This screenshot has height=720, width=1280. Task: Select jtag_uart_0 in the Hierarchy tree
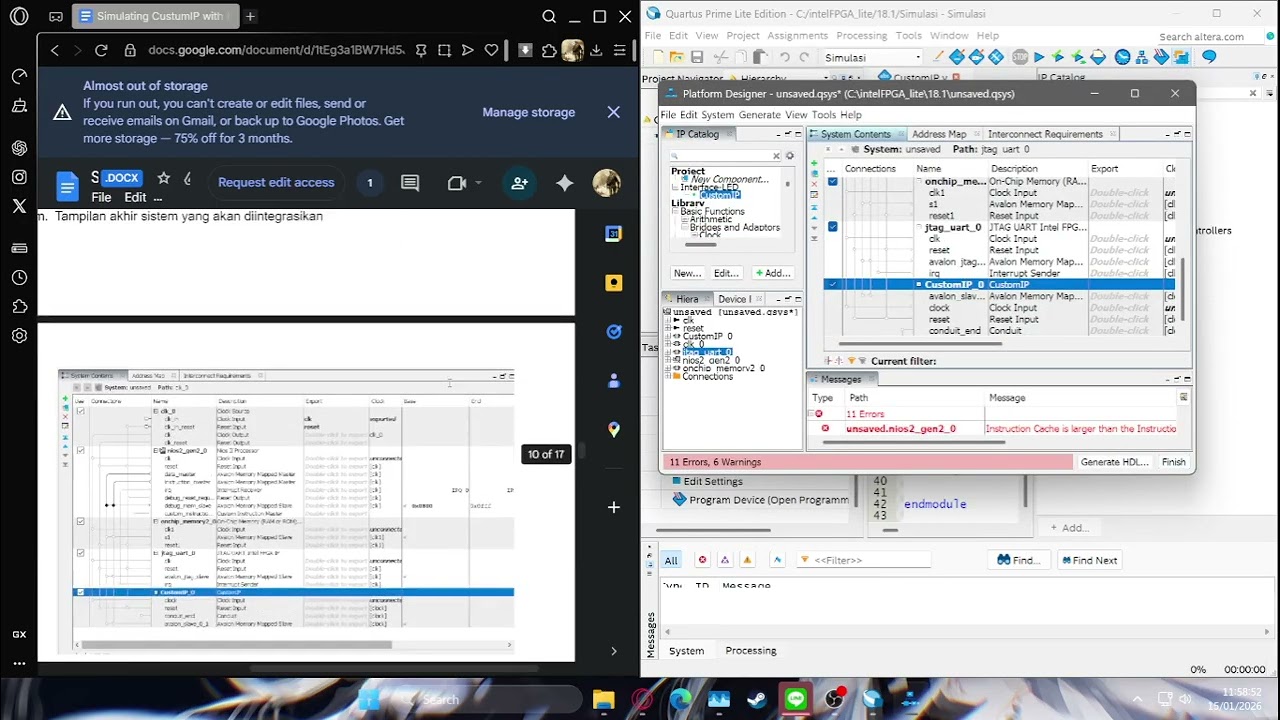pos(708,352)
